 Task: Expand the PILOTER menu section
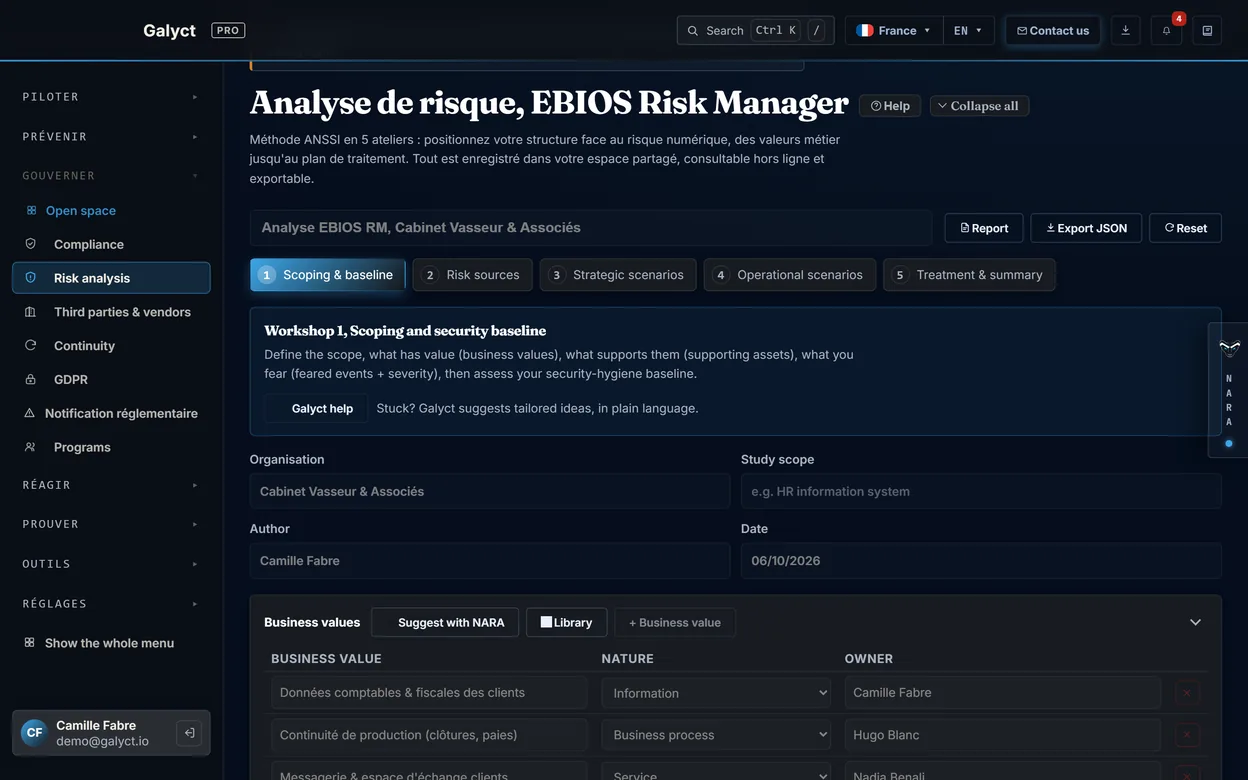coord(110,97)
